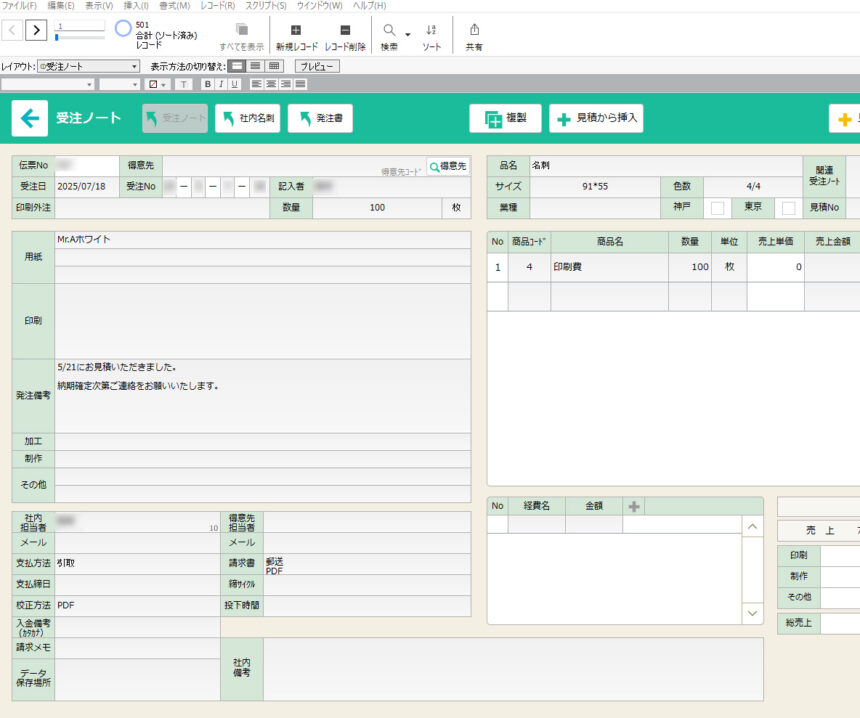This screenshot has width=860, height=718.
Task: Add an expense row with plus icon
Action: [634, 506]
